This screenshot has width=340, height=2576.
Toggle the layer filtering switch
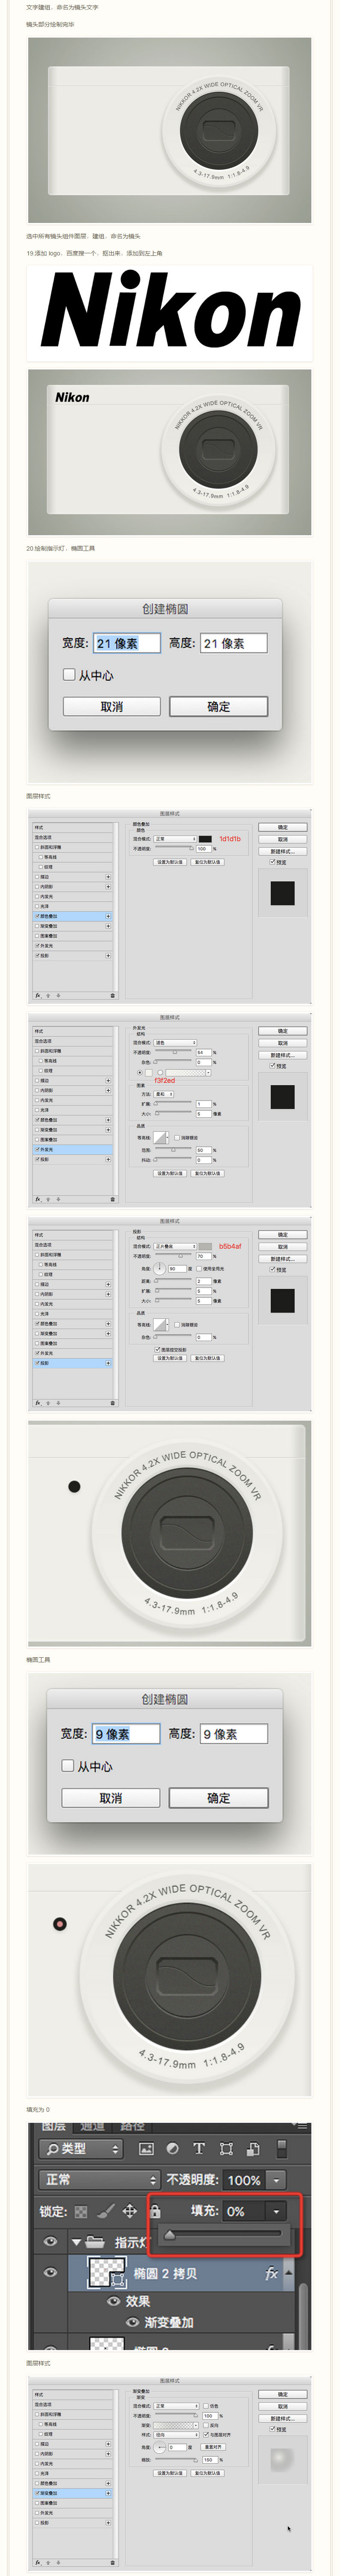282,2149
